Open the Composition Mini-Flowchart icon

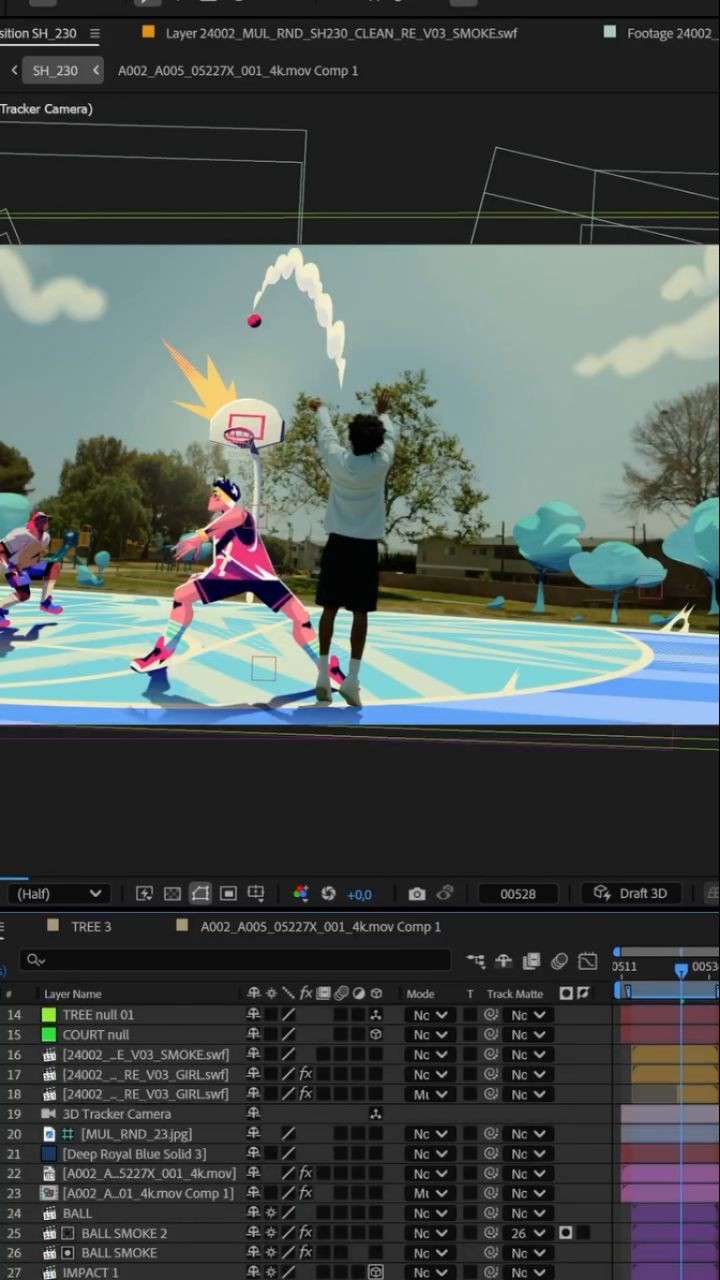click(x=476, y=961)
